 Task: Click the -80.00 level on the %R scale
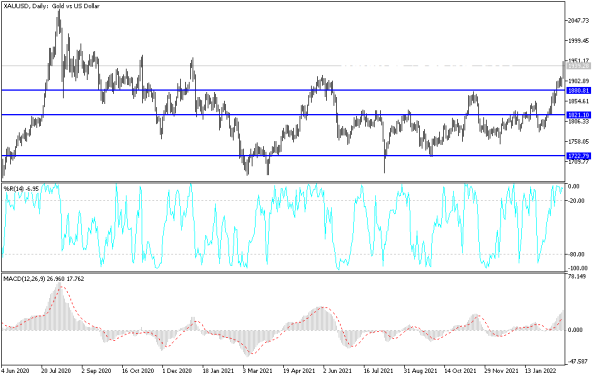point(576,254)
